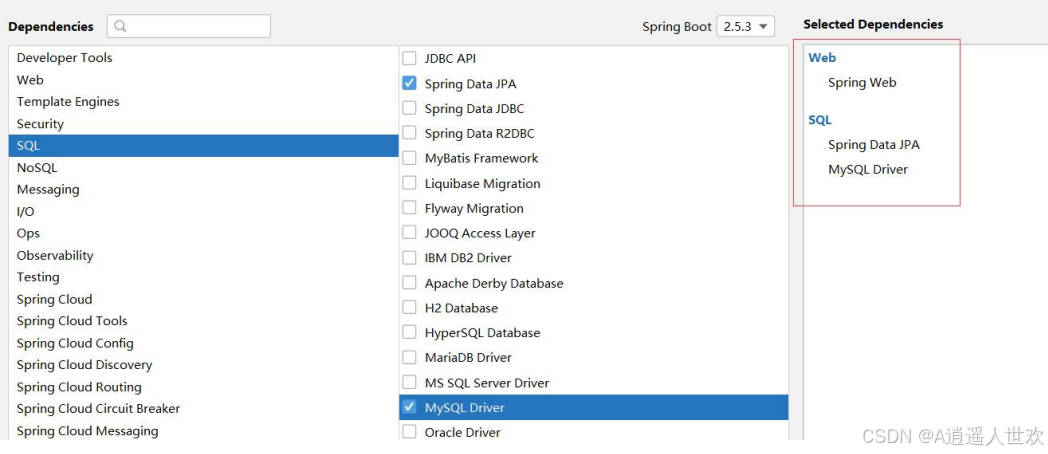Select the Flyway Migration checkbox
Screen dimensions: 1048x454
(409, 208)
